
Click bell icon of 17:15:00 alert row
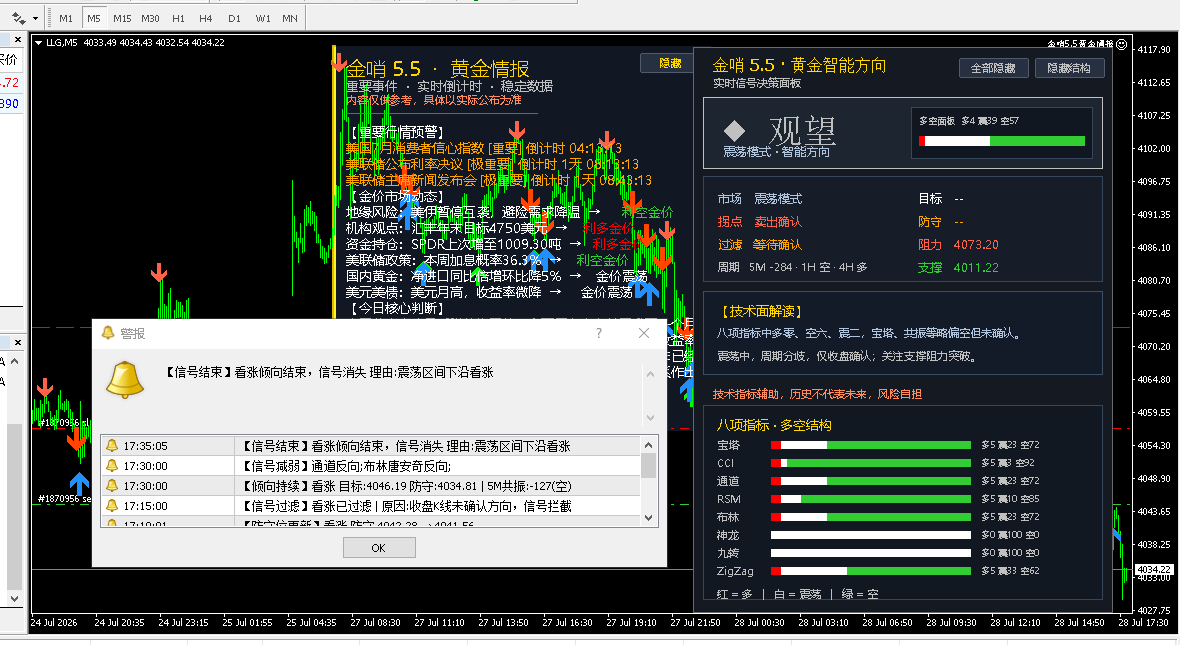pyautogui.click(x=112, y=506)
